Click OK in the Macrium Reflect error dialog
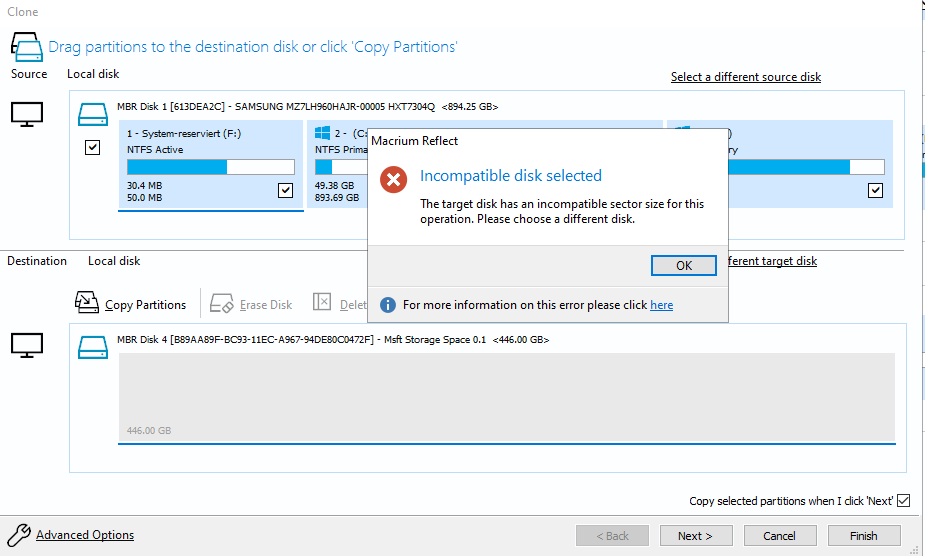The image size is (925, 556). [x=684, y=266]
